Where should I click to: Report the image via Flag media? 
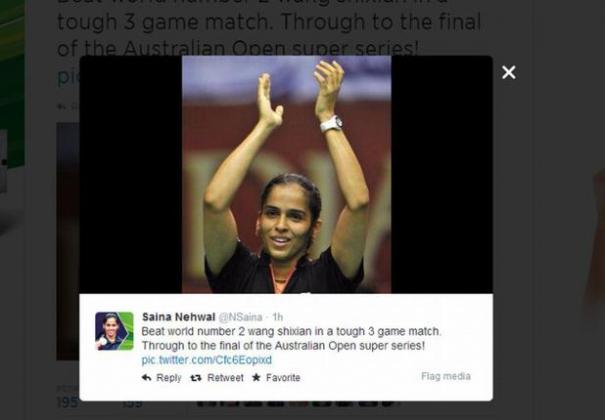[x=446, y=376]
